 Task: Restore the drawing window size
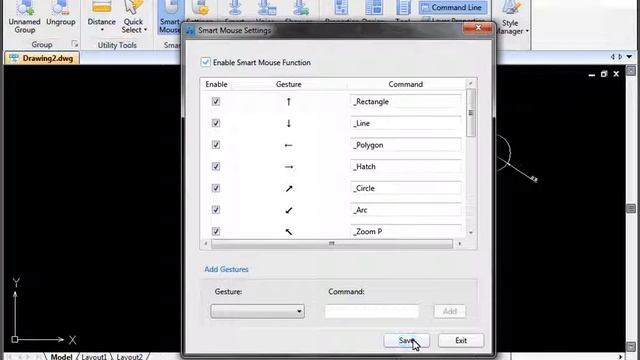pos(604,74)
